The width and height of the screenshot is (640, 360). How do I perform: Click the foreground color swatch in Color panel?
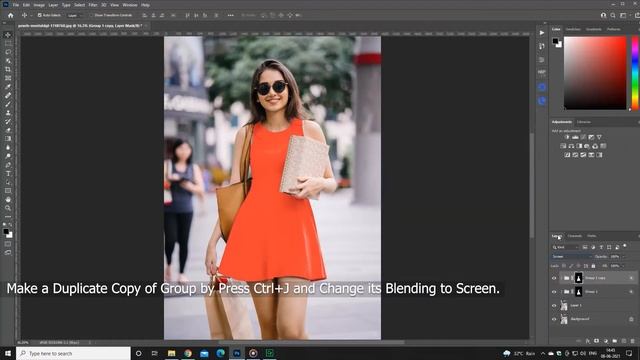point(555,41)
